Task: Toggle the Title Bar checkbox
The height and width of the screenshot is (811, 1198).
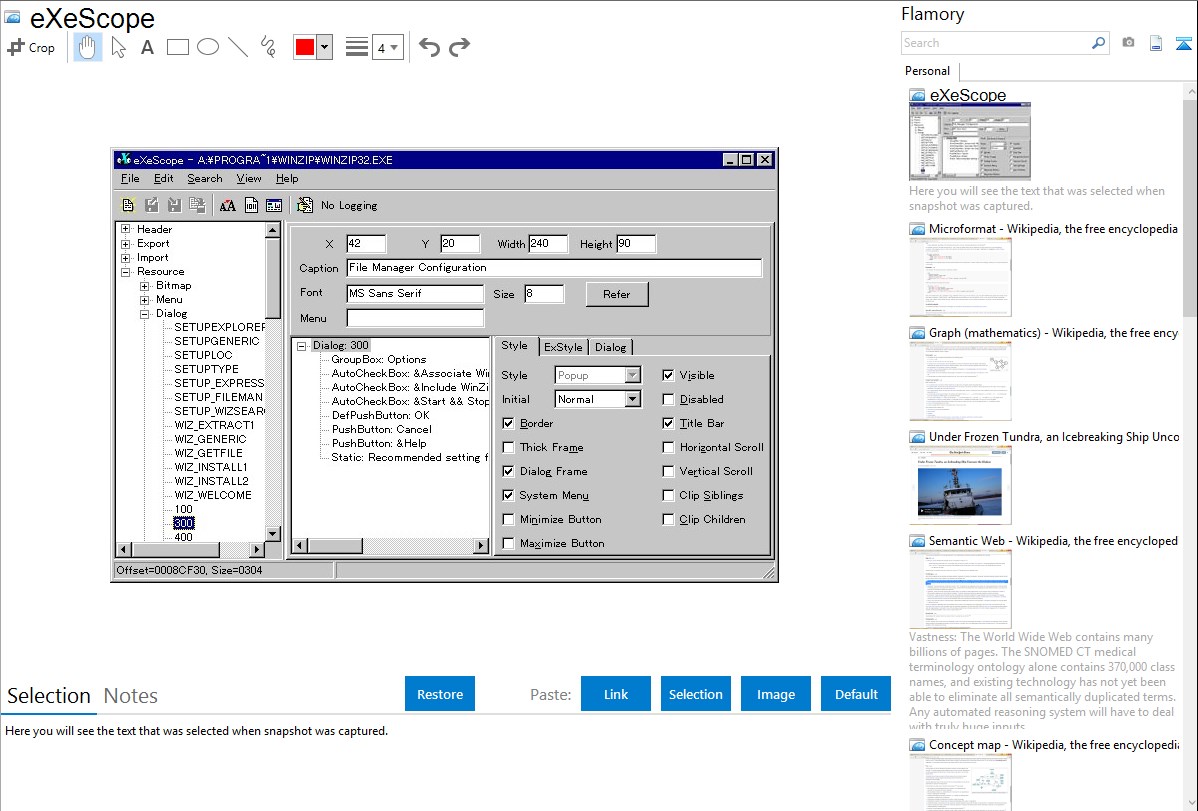Action: pos(669,423)
